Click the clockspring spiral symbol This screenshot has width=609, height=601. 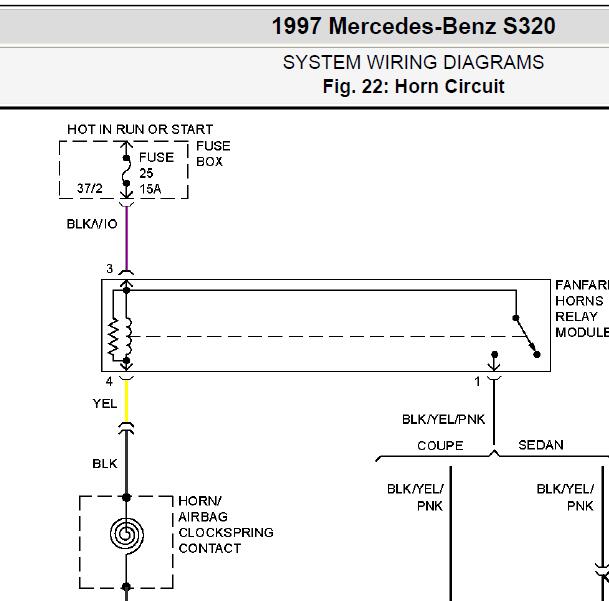click(127, 535)
